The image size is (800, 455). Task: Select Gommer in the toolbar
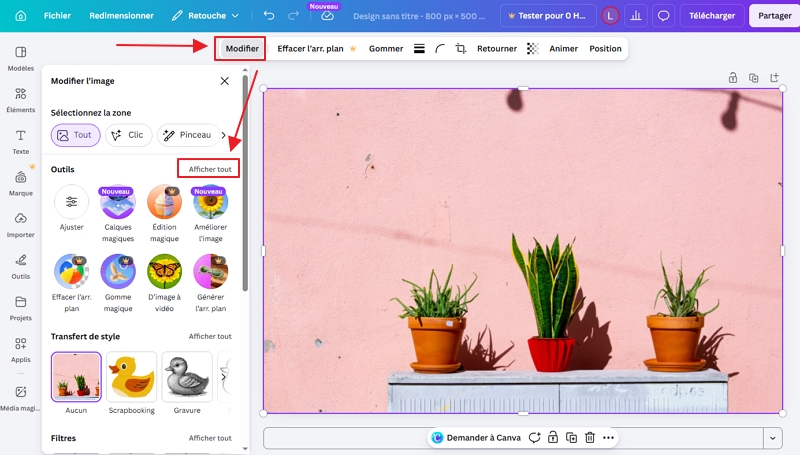click(386, 48)
